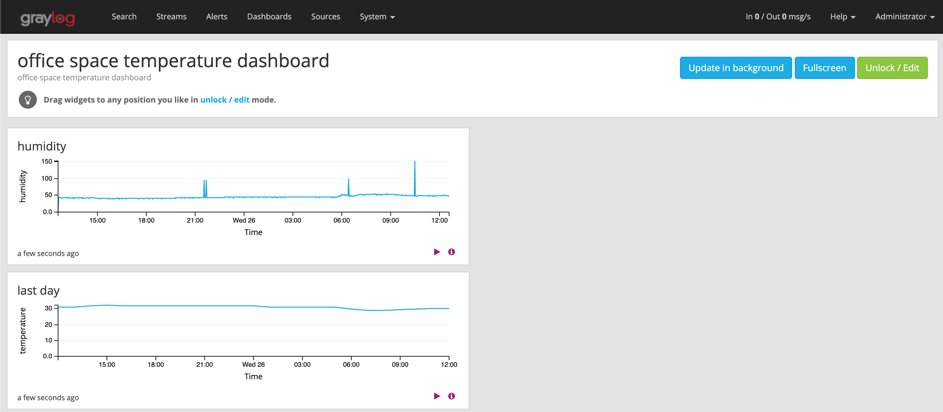The width and height of the screenshot is (943, 412).
Task: Navigate to Dashboards
Action: pyautogui.click(x=269, y=17)
